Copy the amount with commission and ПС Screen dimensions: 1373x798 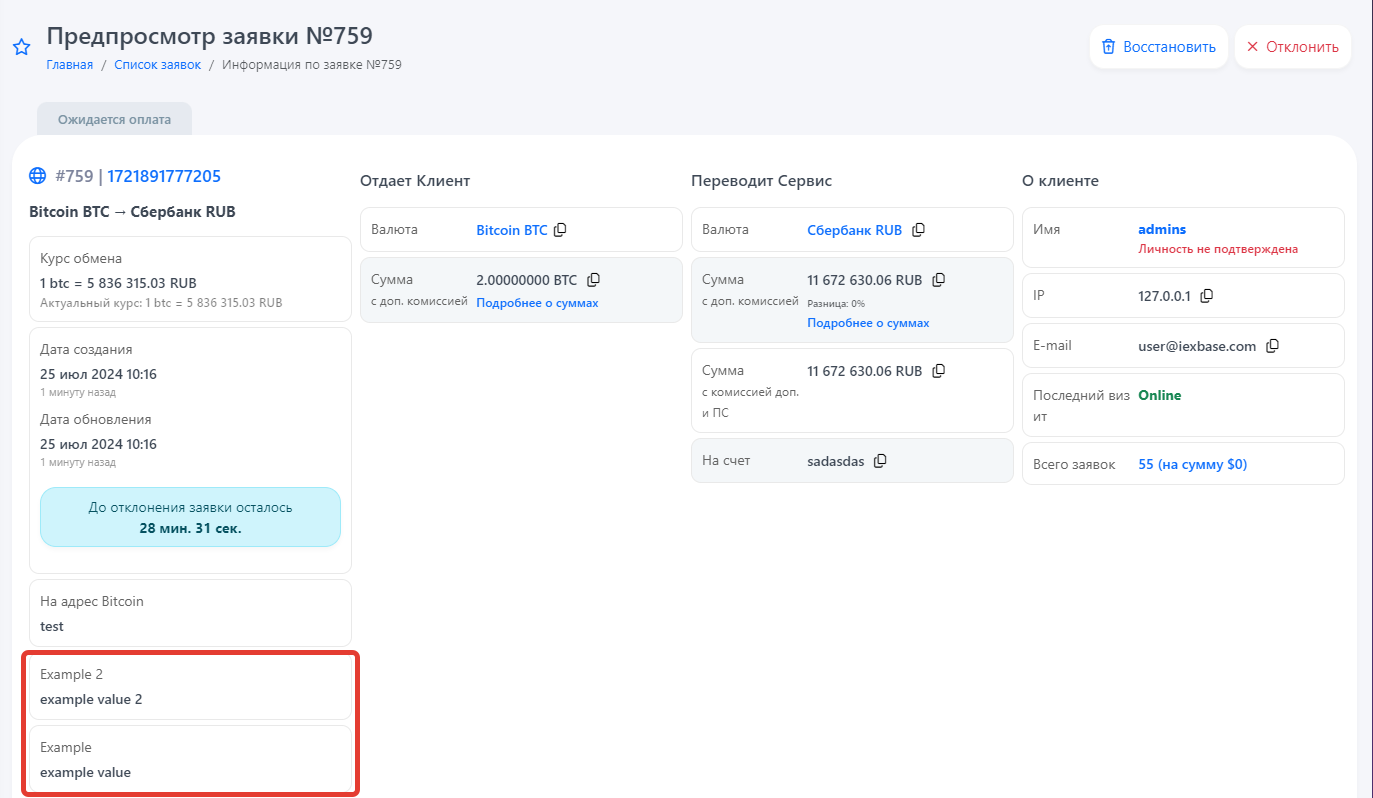(x=938, y=371)
